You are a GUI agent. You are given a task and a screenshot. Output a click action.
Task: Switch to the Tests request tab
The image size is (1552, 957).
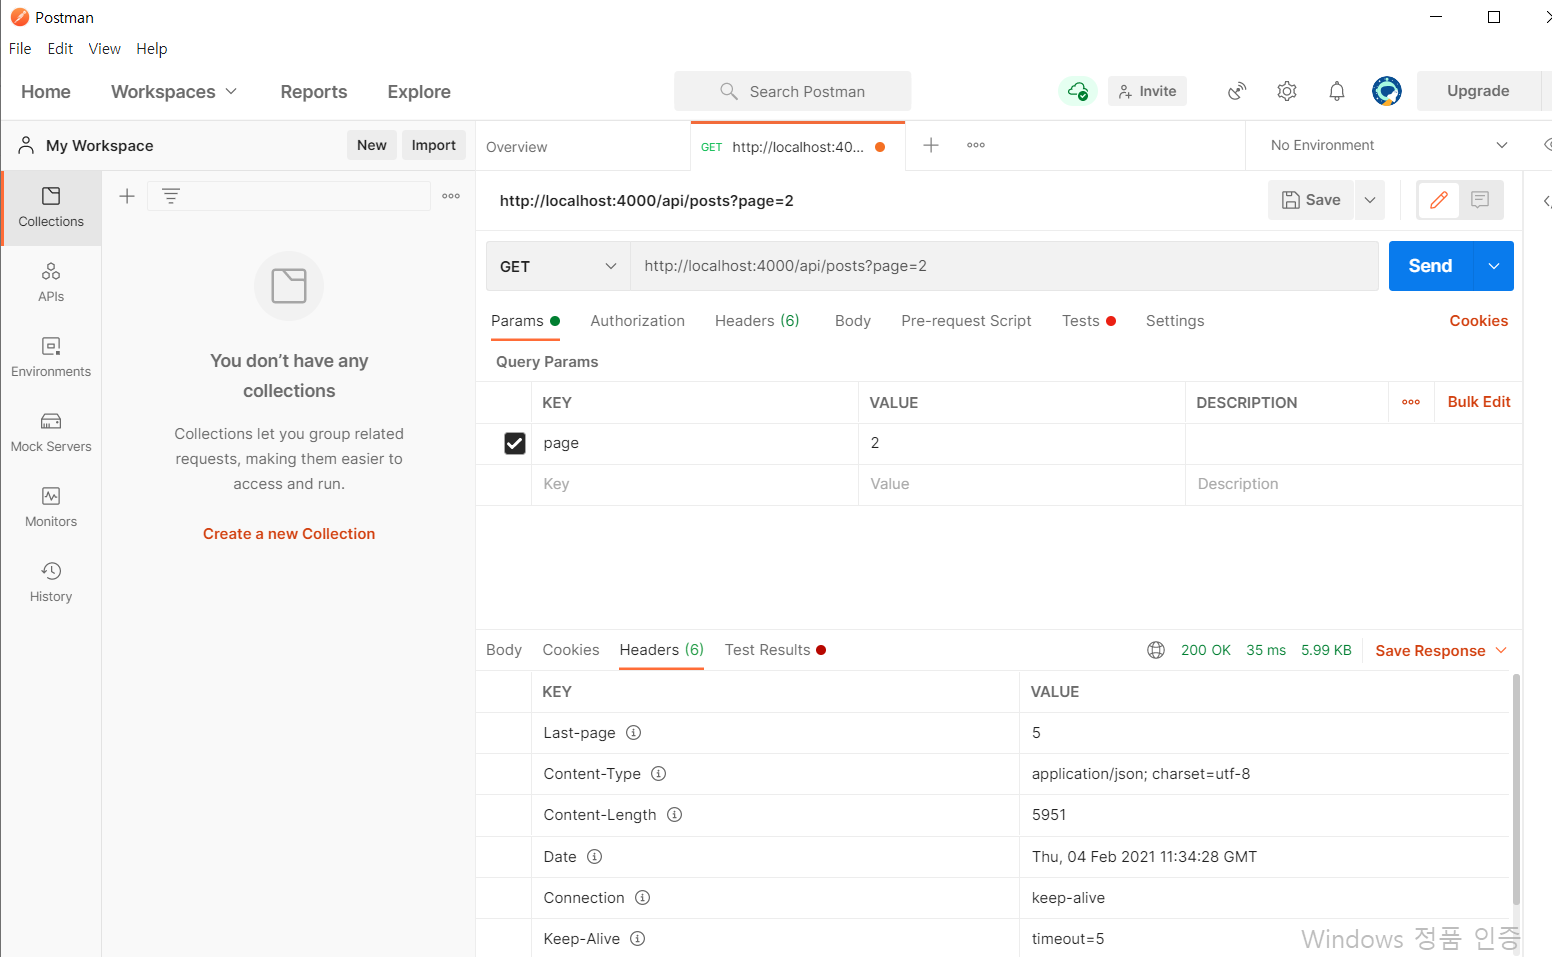pyautogui.click(x=1088, y=321)
